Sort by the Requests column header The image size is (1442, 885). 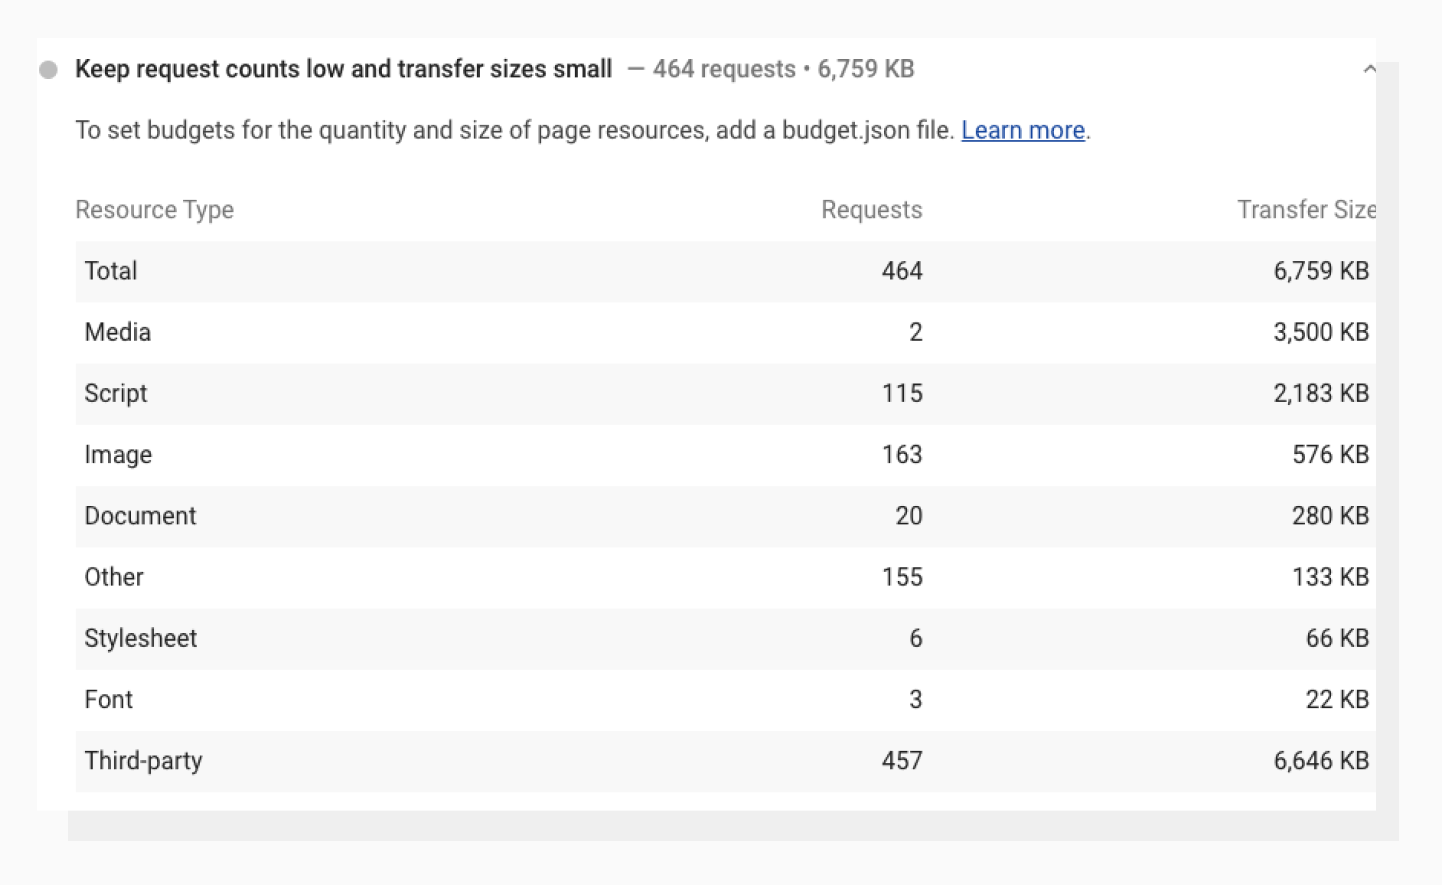pyautogui.click(x=871, y=210)
